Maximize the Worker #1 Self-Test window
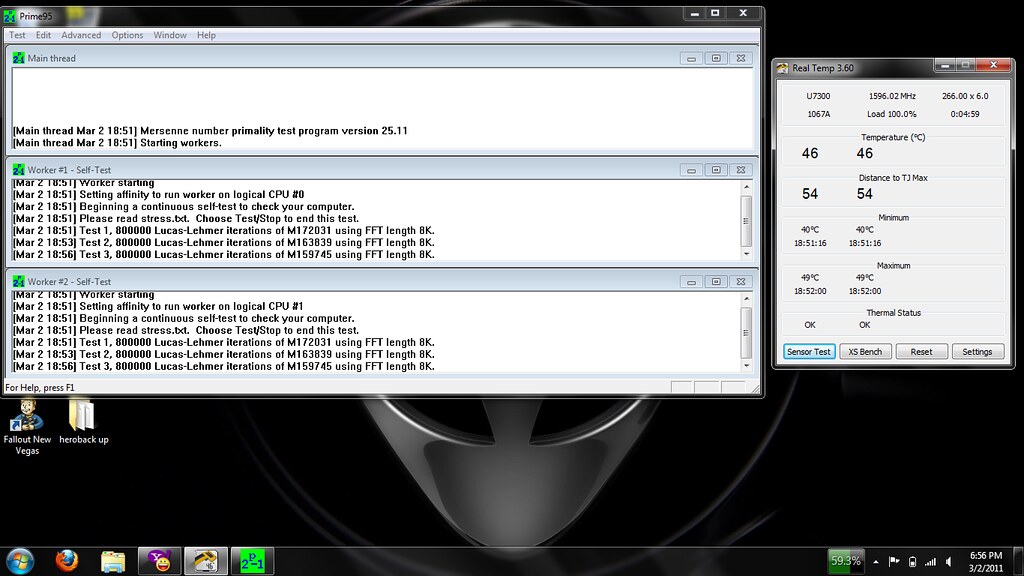The width and height of the screenshot is (1024, 576). pyautogui.click(x=716, y=170)
